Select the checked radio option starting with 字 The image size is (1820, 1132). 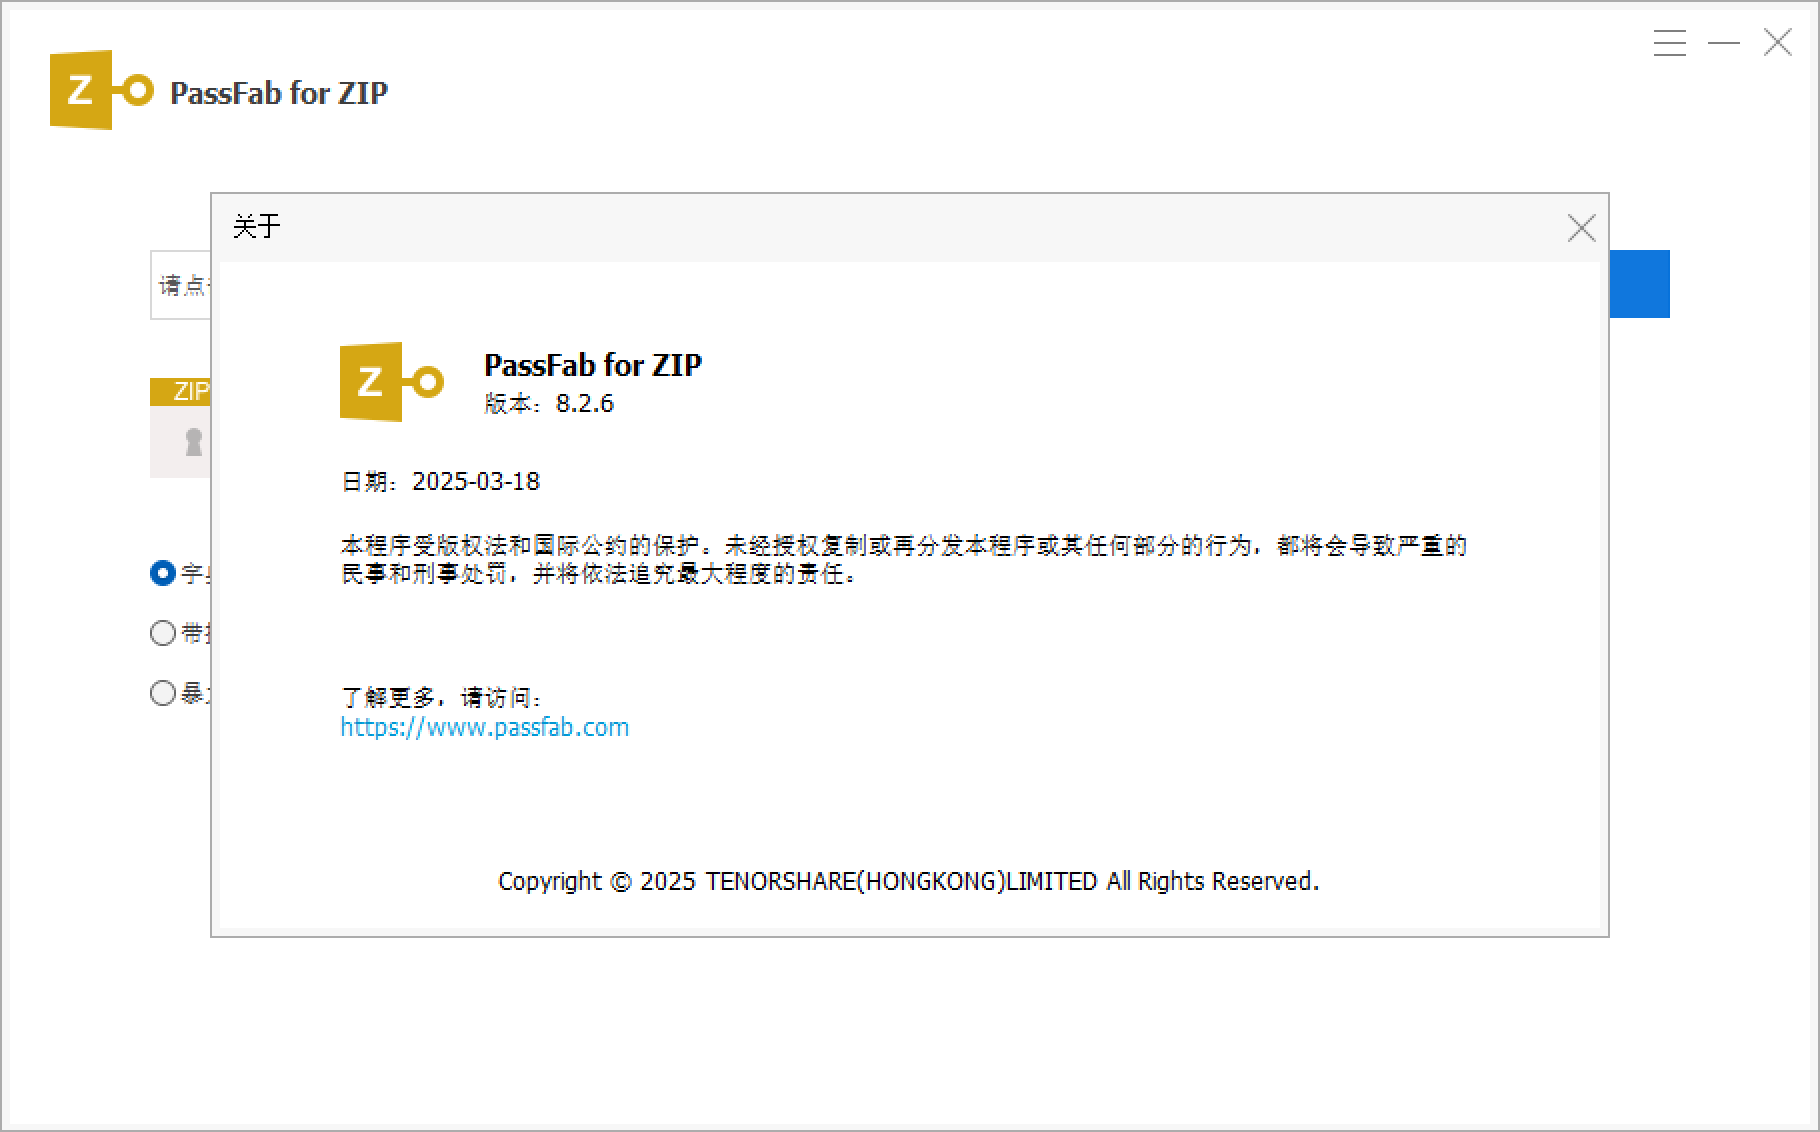pos(163,573)
